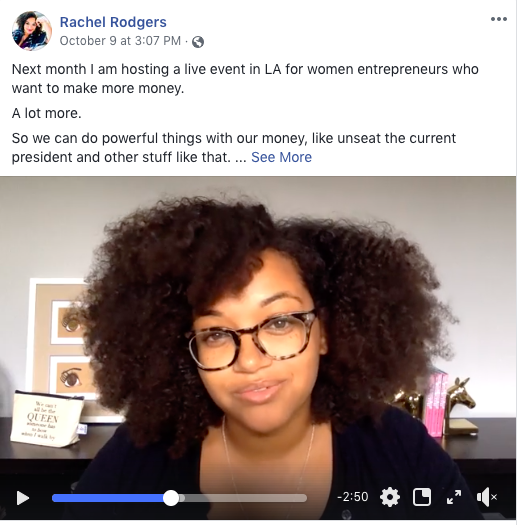This screenshot has height=525, width=517.
Task: Expand video to fullscreen
Action: (454, 497)
